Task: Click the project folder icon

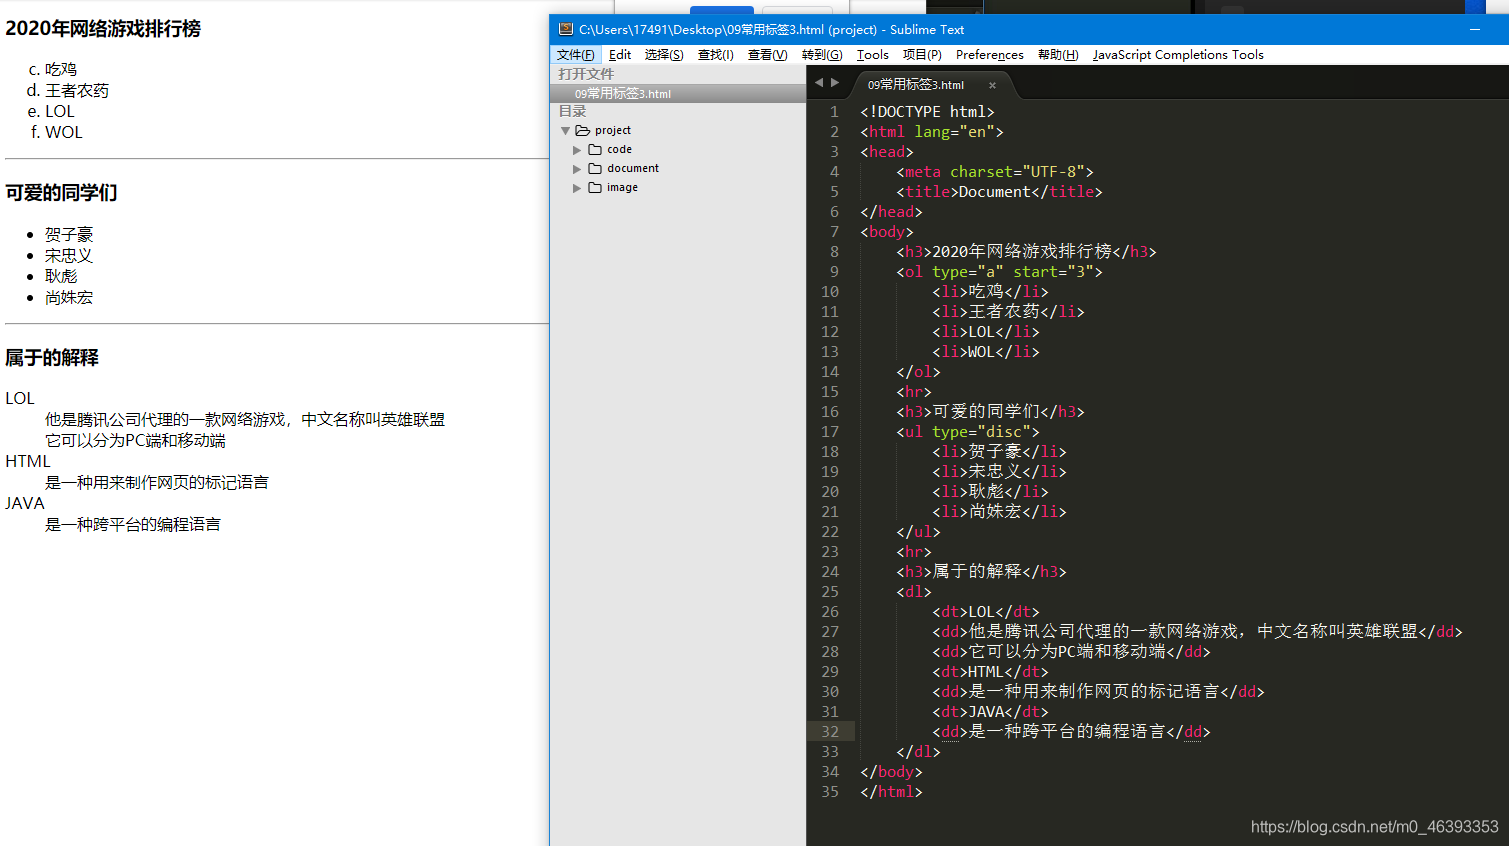Action: [x=583, y=130]
